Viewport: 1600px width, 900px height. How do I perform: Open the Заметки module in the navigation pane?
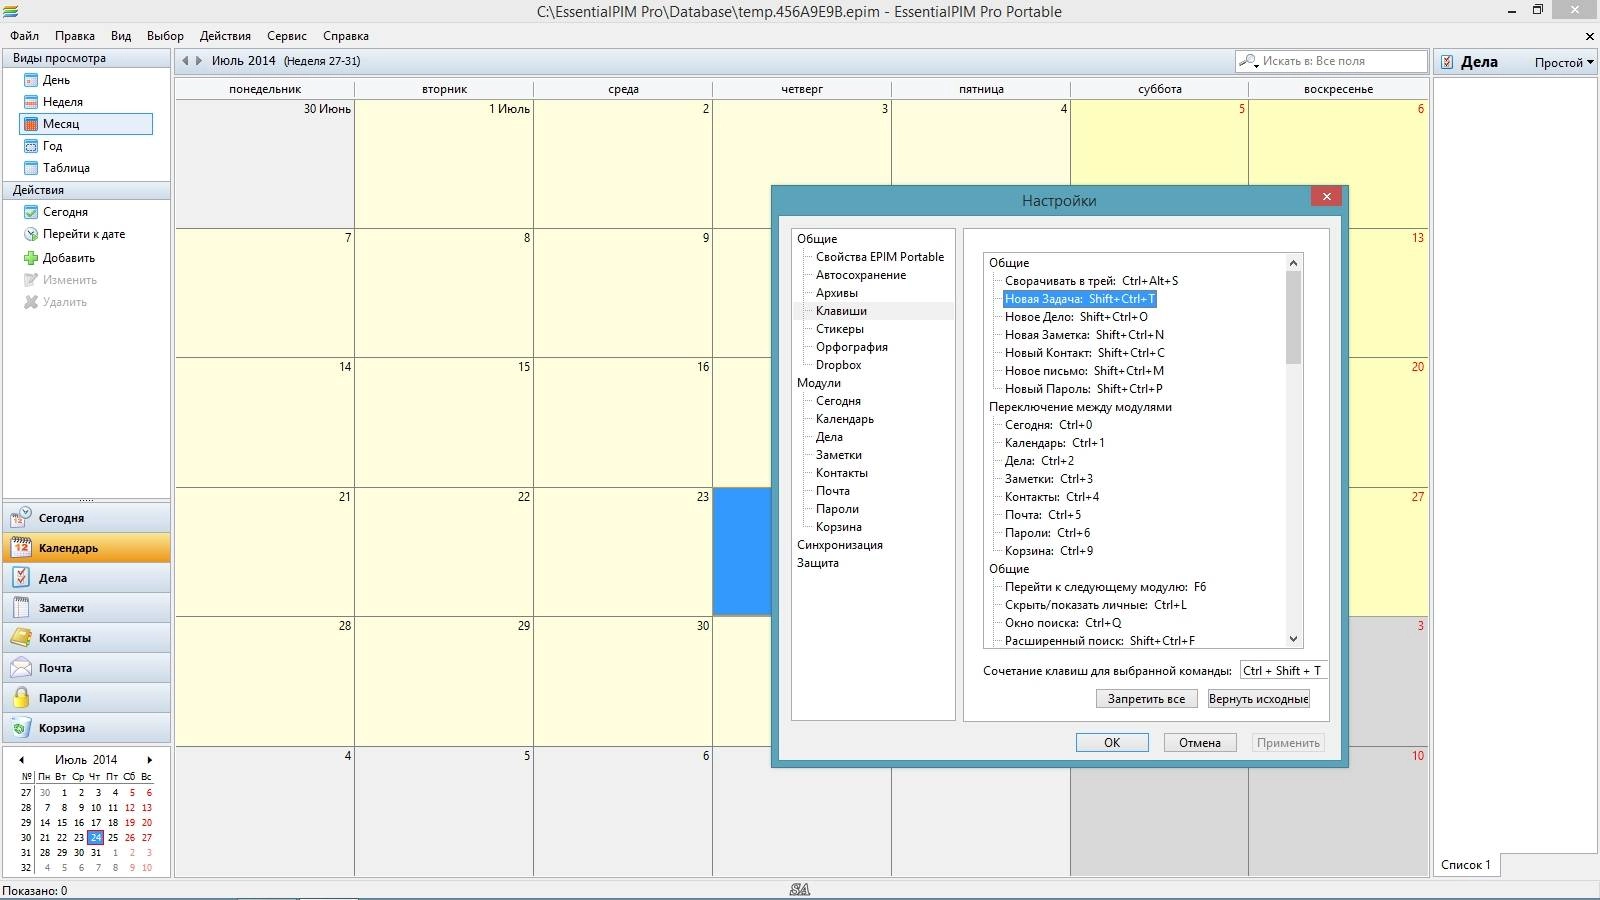87,608
